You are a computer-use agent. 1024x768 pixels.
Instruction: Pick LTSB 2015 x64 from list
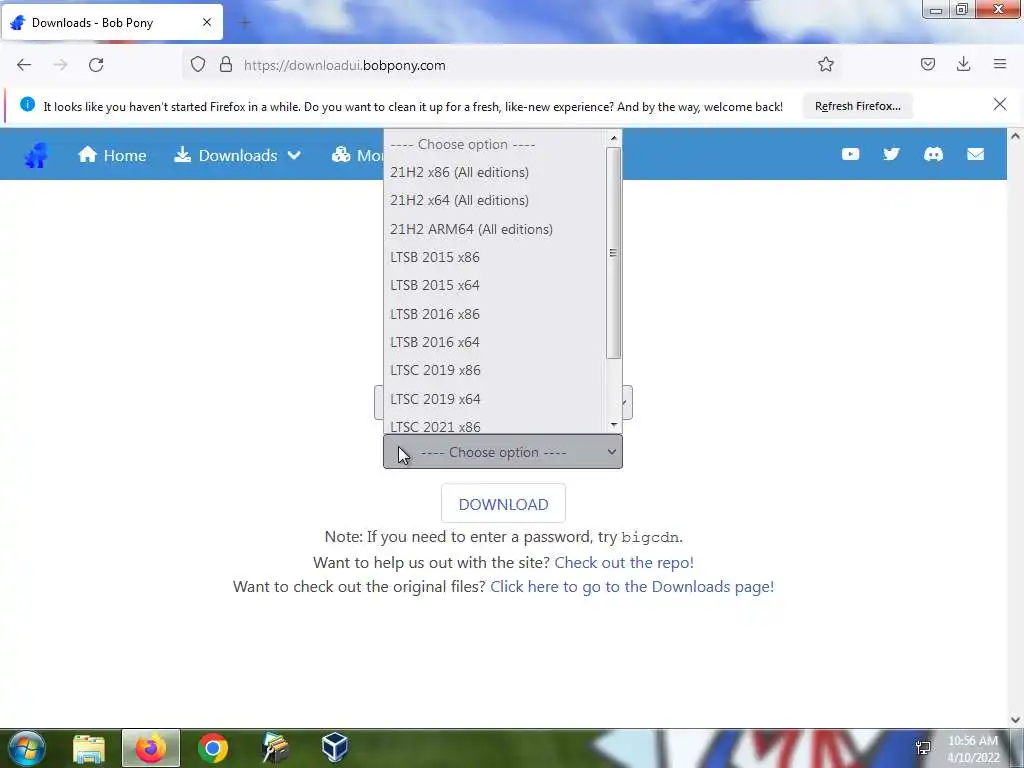click(494, 285)
